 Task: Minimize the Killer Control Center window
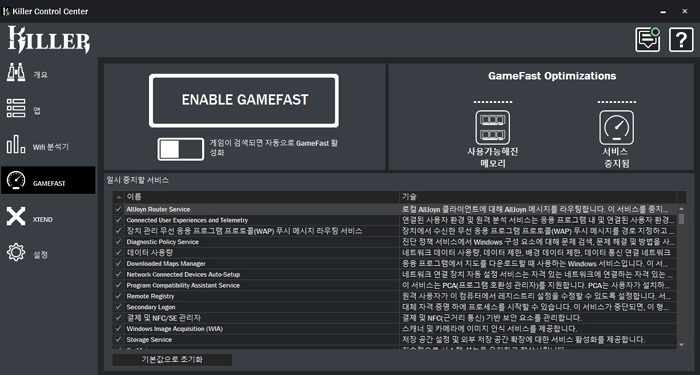pyautogui.click(x=663, y=12)
